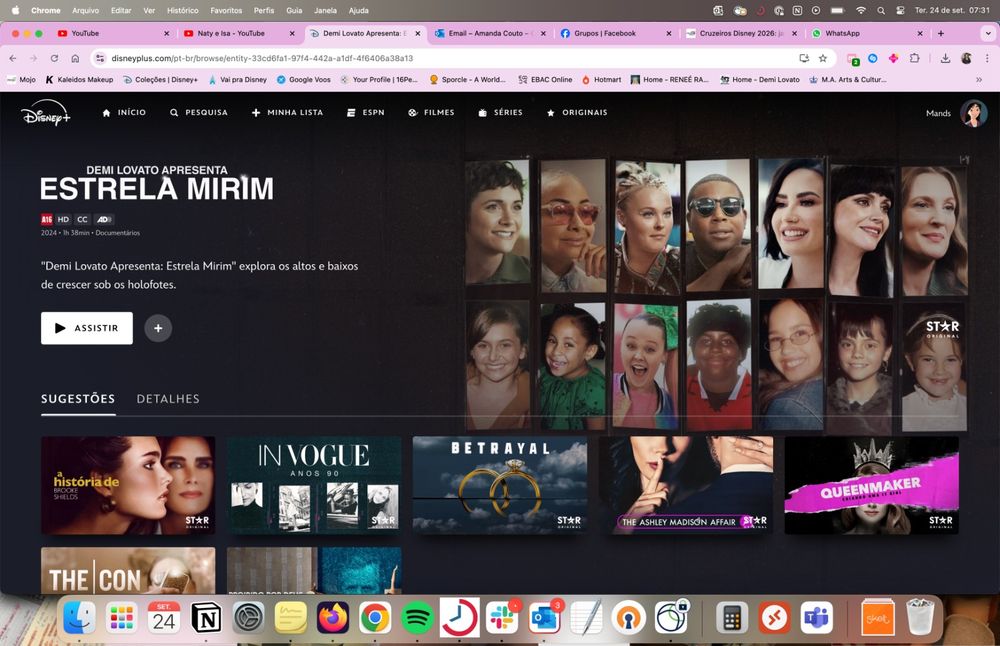Switch to the DETALHES tab
This screenshot has height=646, width=1000.
(168, 399)
